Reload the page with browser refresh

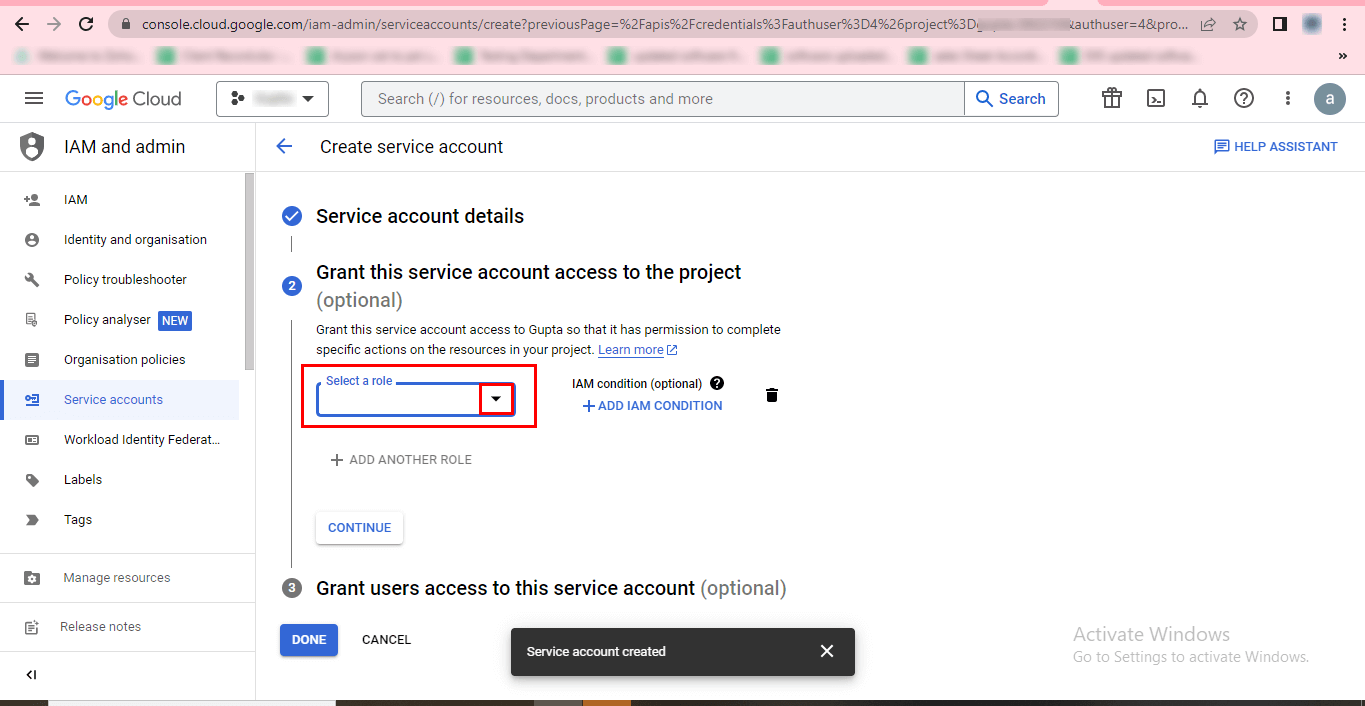point(86,24)
